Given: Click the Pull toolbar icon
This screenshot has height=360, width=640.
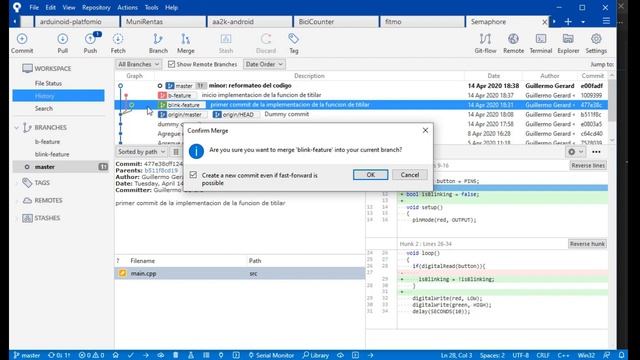Looking at the screenshot, I should coord(62,43).
